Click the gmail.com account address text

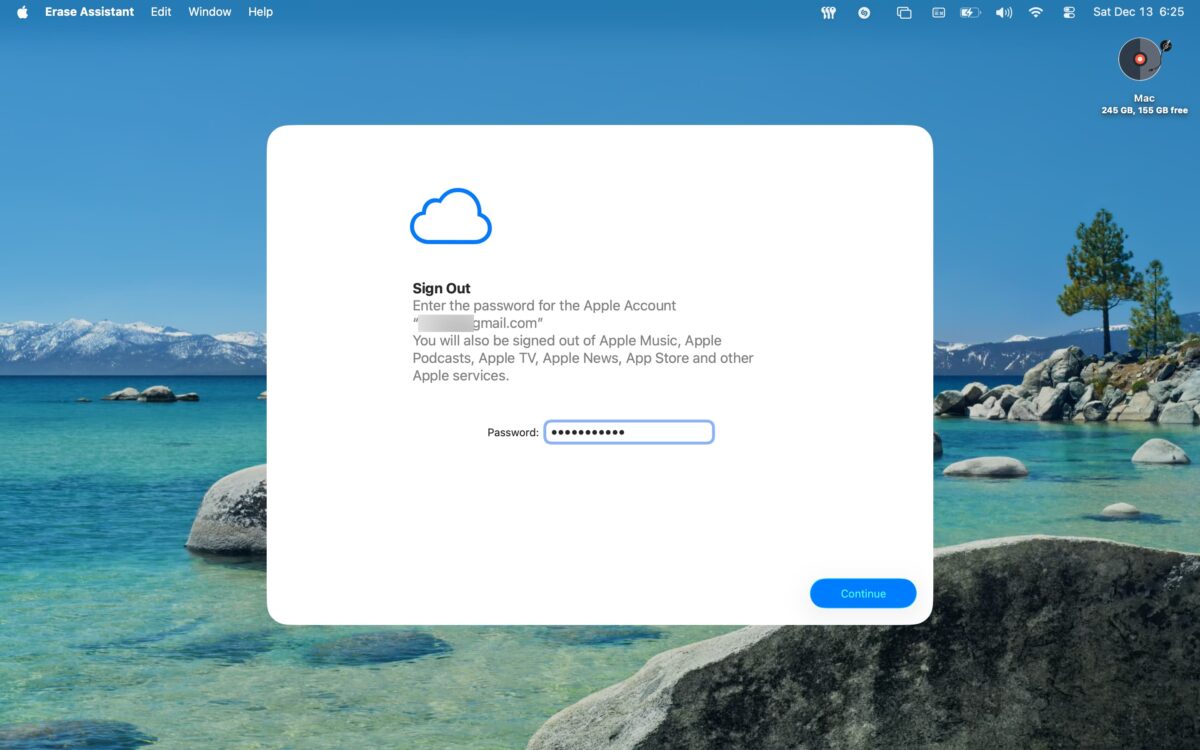478,323
